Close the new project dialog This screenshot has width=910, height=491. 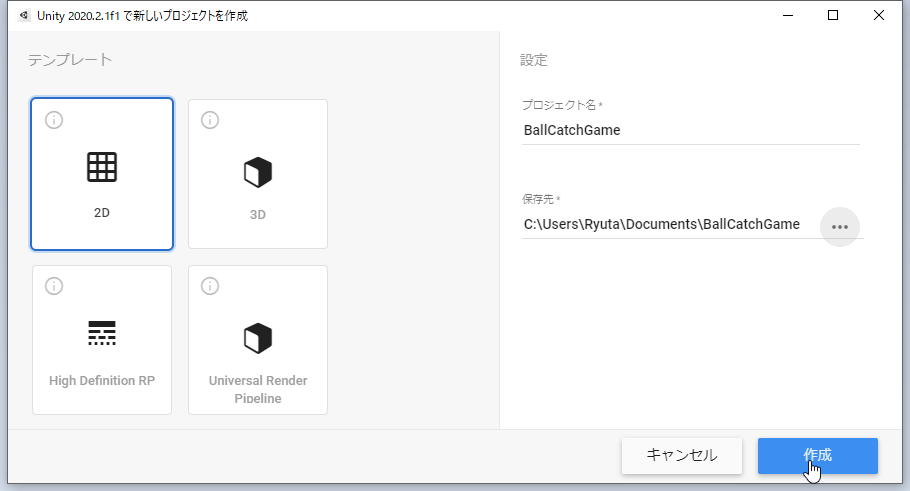point(879,16)
